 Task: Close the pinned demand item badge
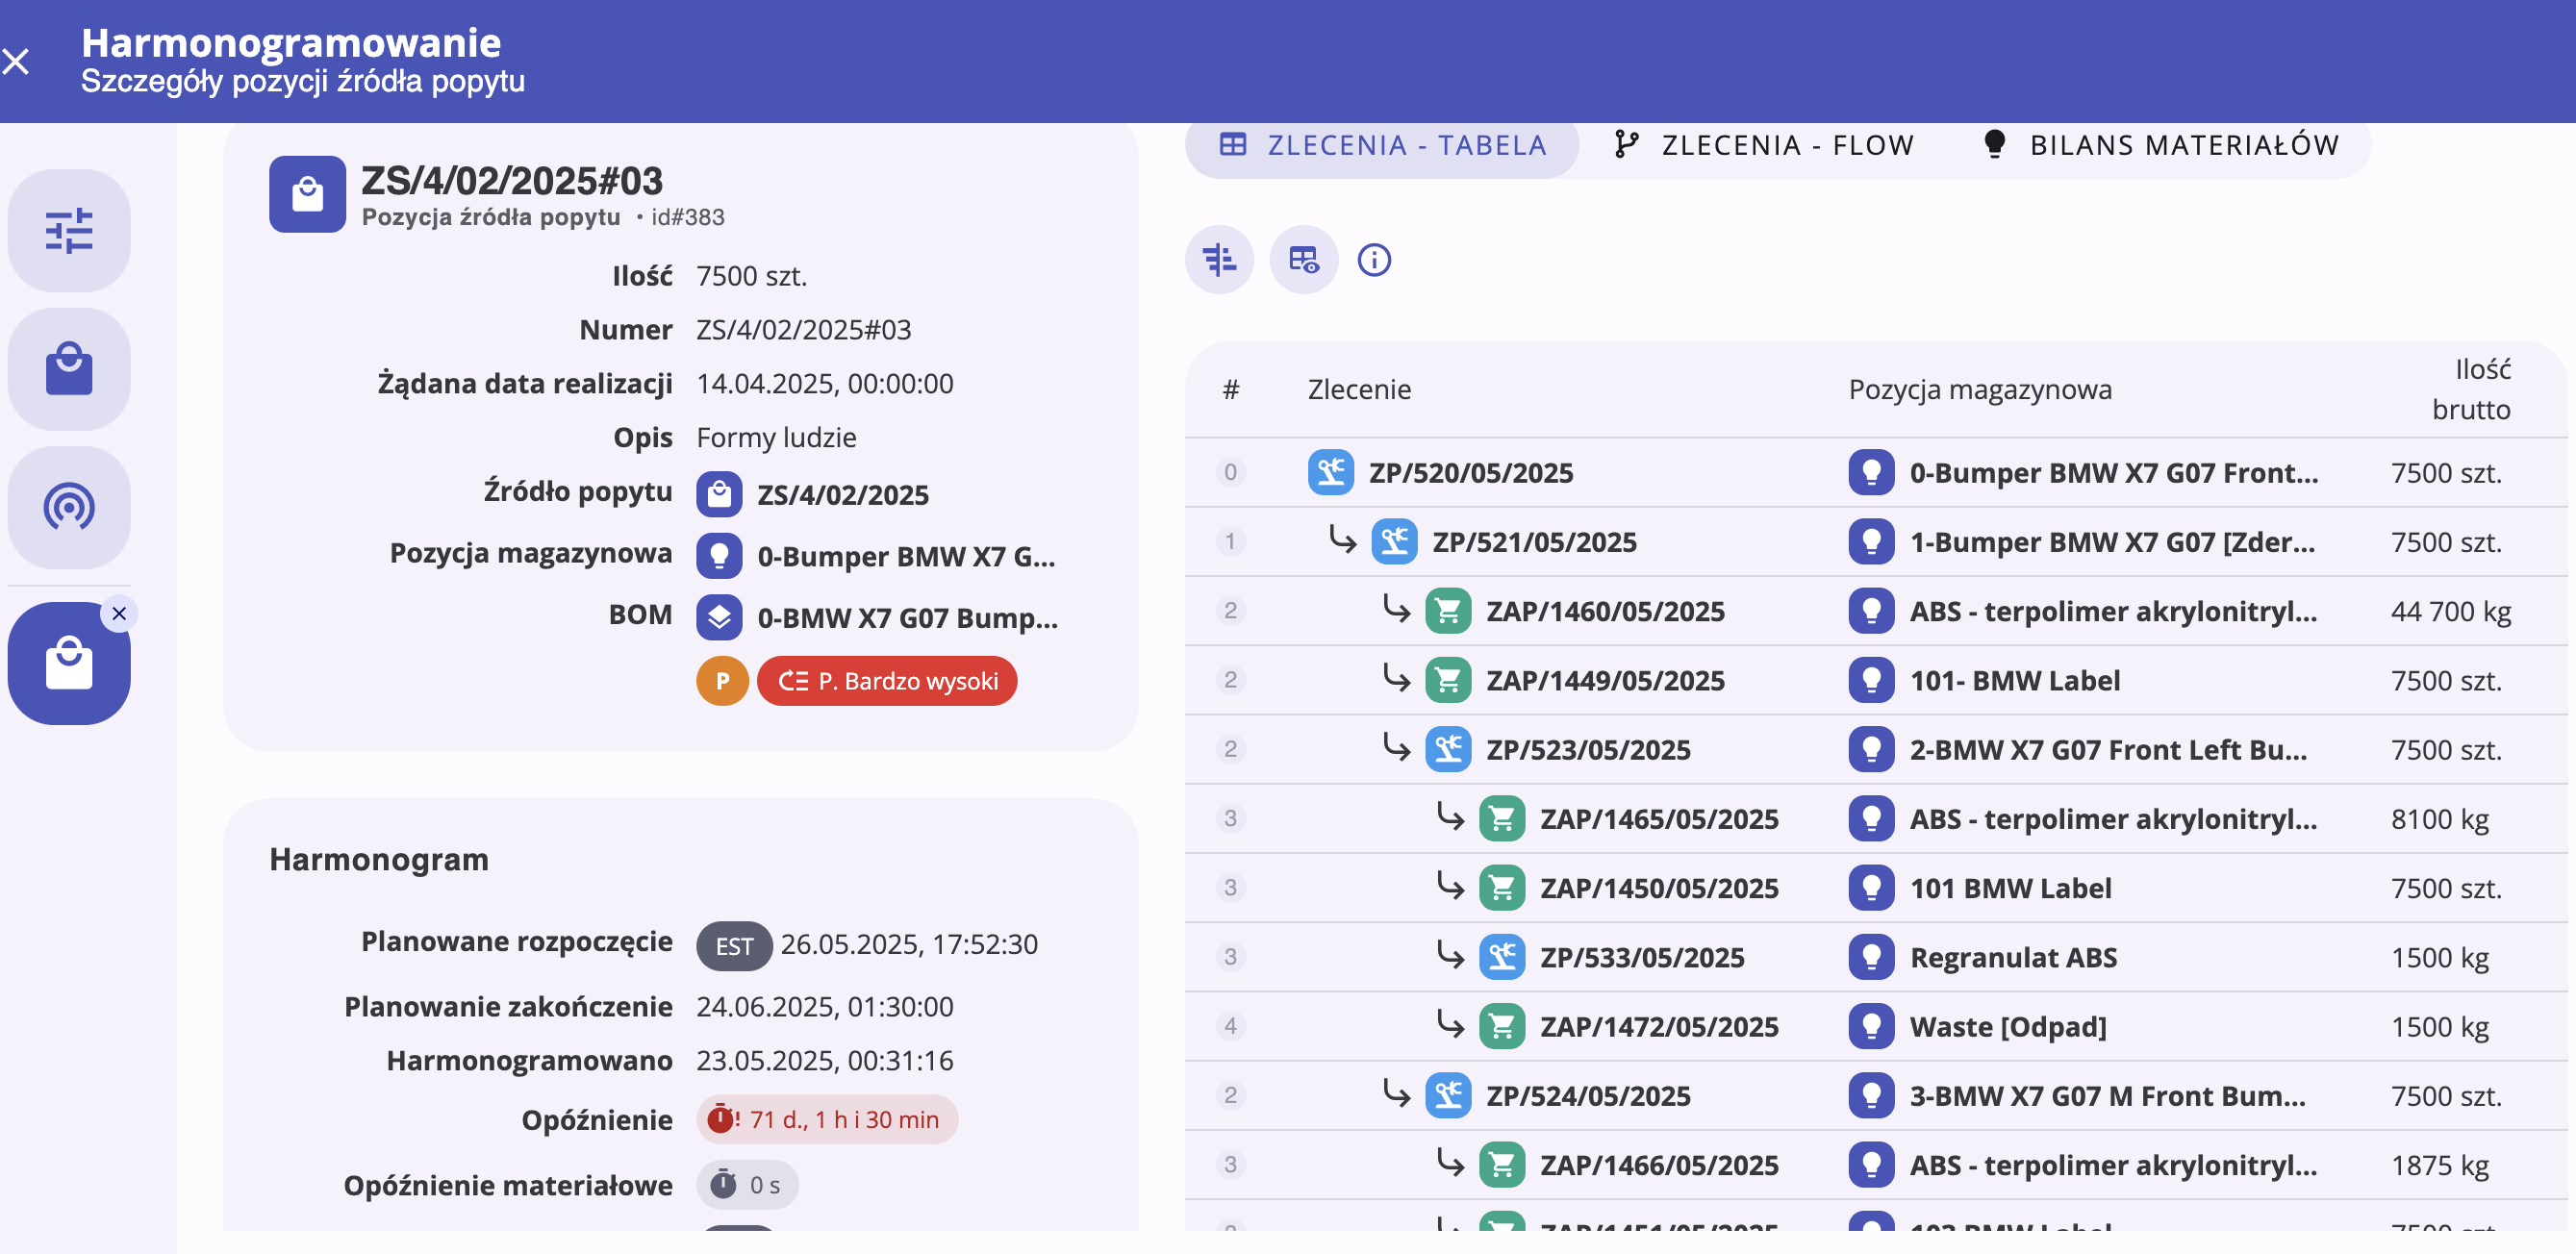[x=119, y=613]
